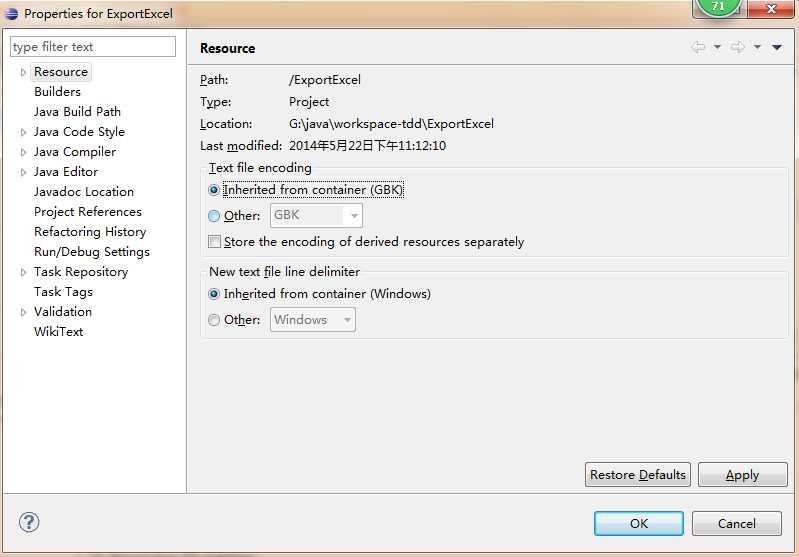Image resolution: width=799 pixels, height=557 pixels.
Task: Open the forward history dropdown arrow
Action: click(758, 47)
